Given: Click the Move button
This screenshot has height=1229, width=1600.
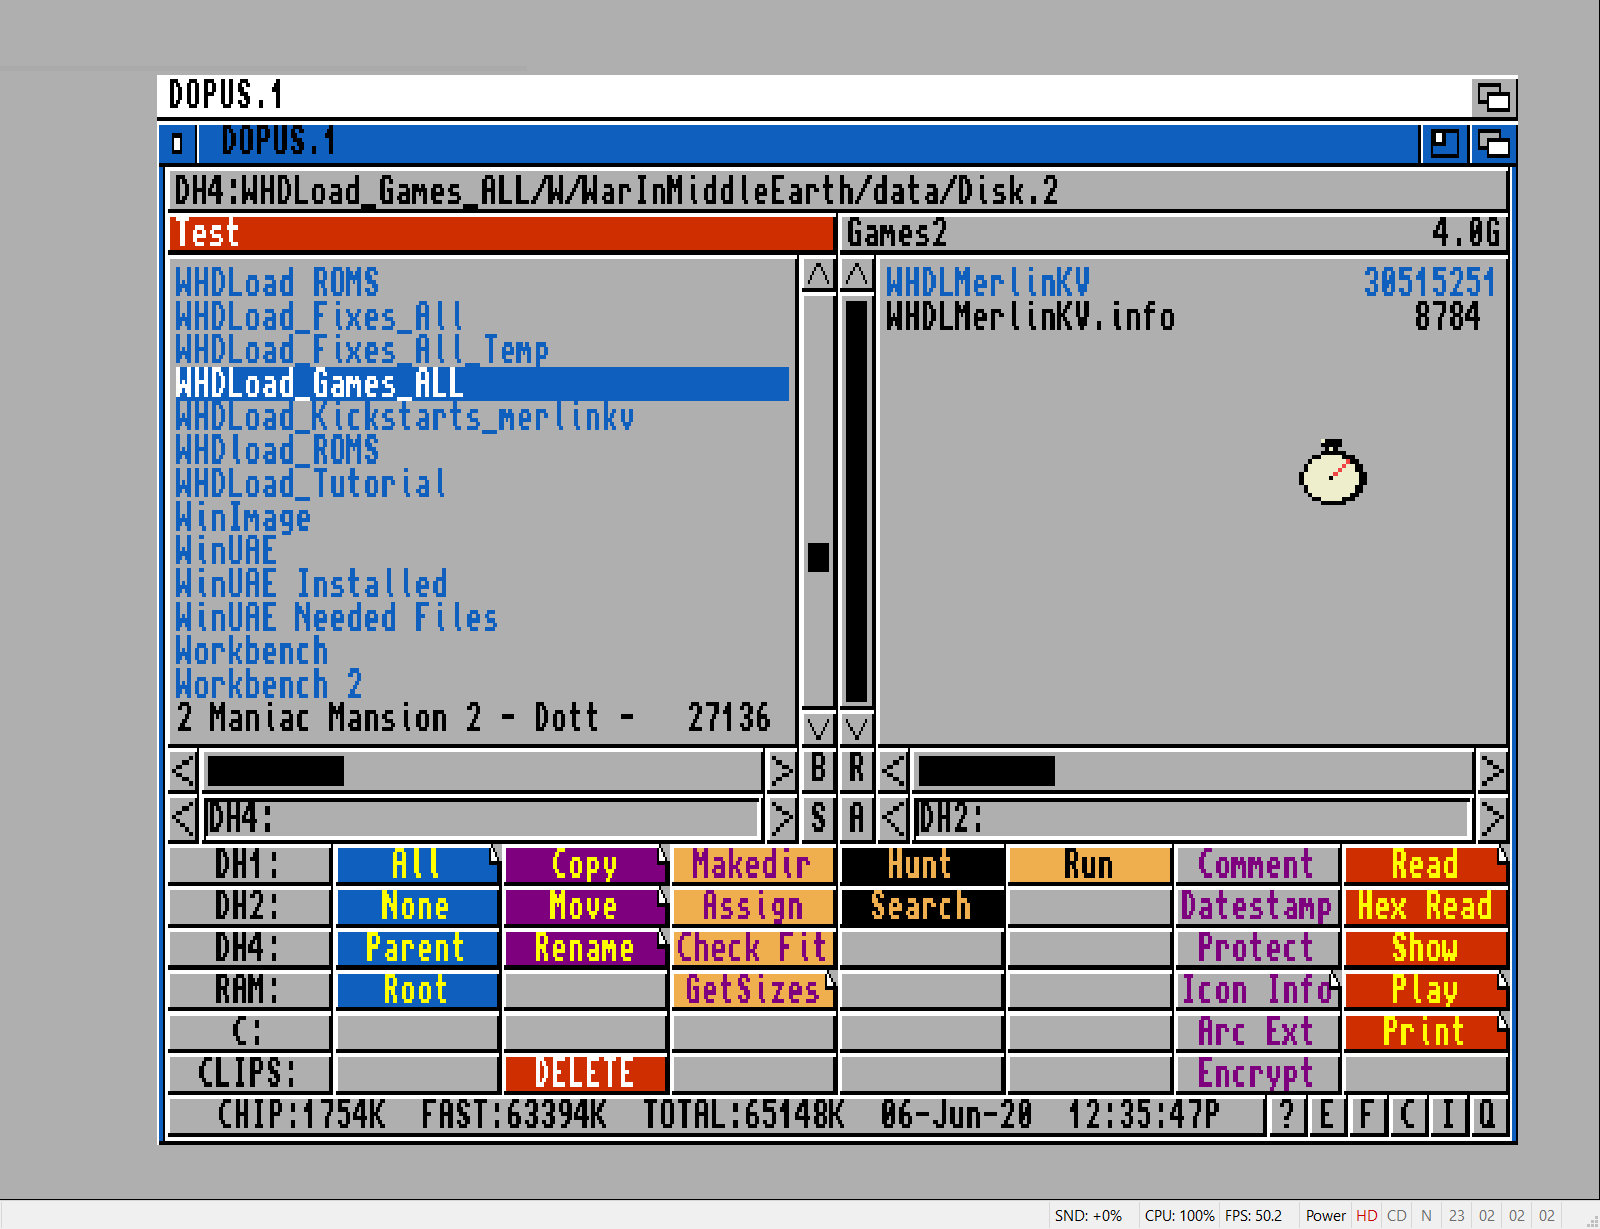Looking at the screenshot, I should point(585,907).
